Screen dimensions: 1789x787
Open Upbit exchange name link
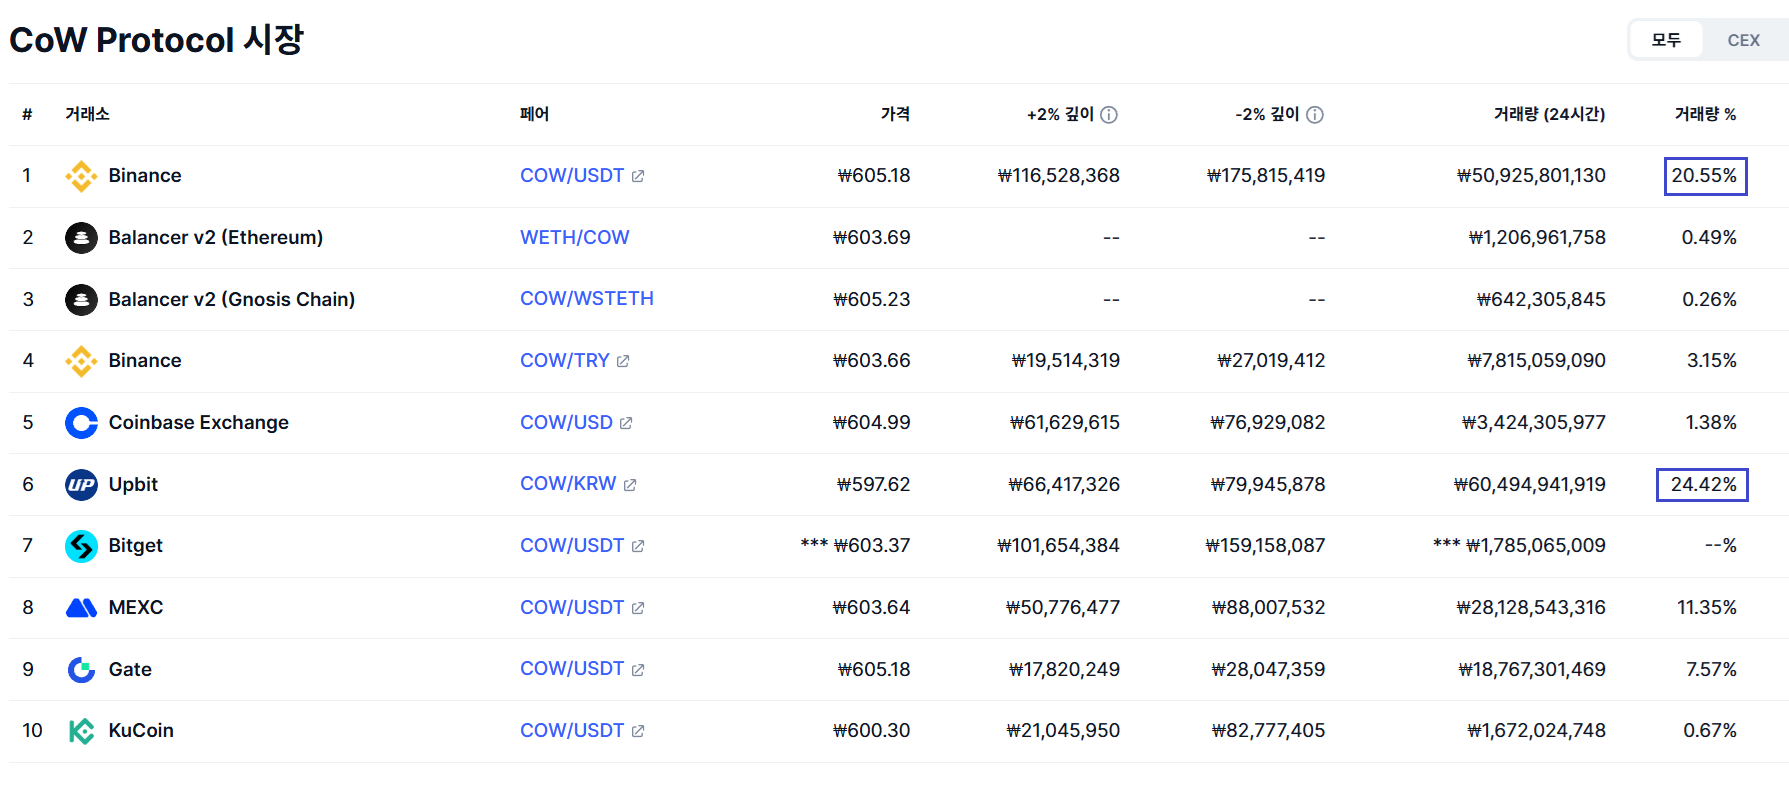point(133,484)
